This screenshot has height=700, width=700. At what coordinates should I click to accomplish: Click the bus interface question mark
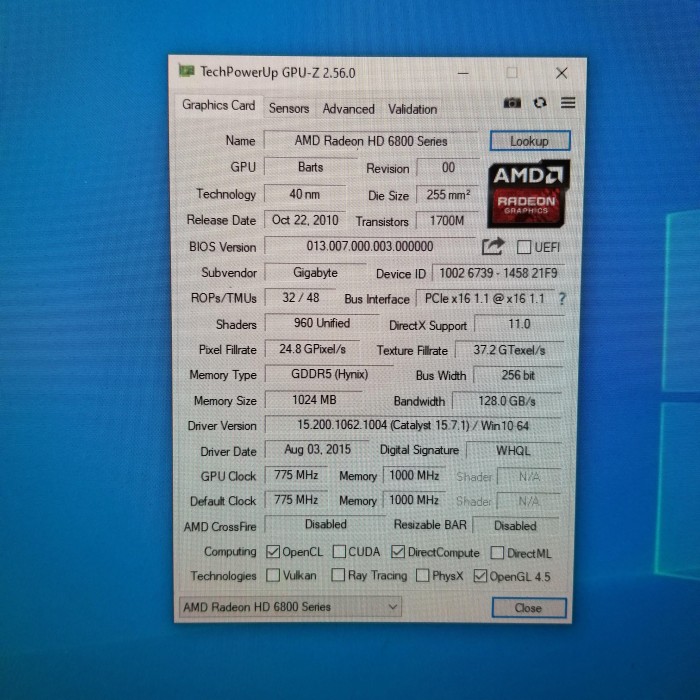coord(562,299)
